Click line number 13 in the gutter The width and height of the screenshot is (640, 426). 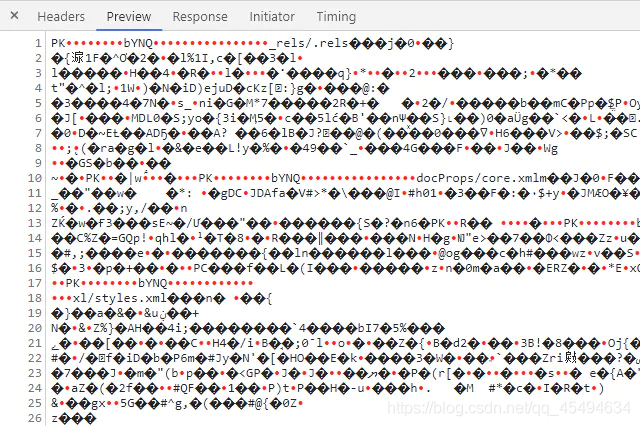coord(35,223)
